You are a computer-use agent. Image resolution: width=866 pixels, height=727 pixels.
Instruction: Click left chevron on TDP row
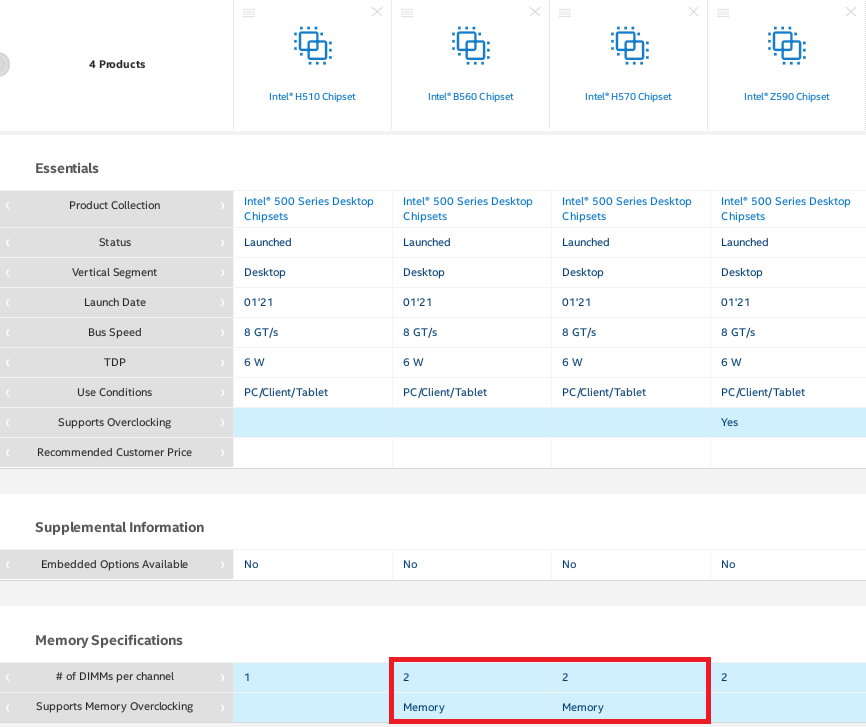[x=8, y=362]
